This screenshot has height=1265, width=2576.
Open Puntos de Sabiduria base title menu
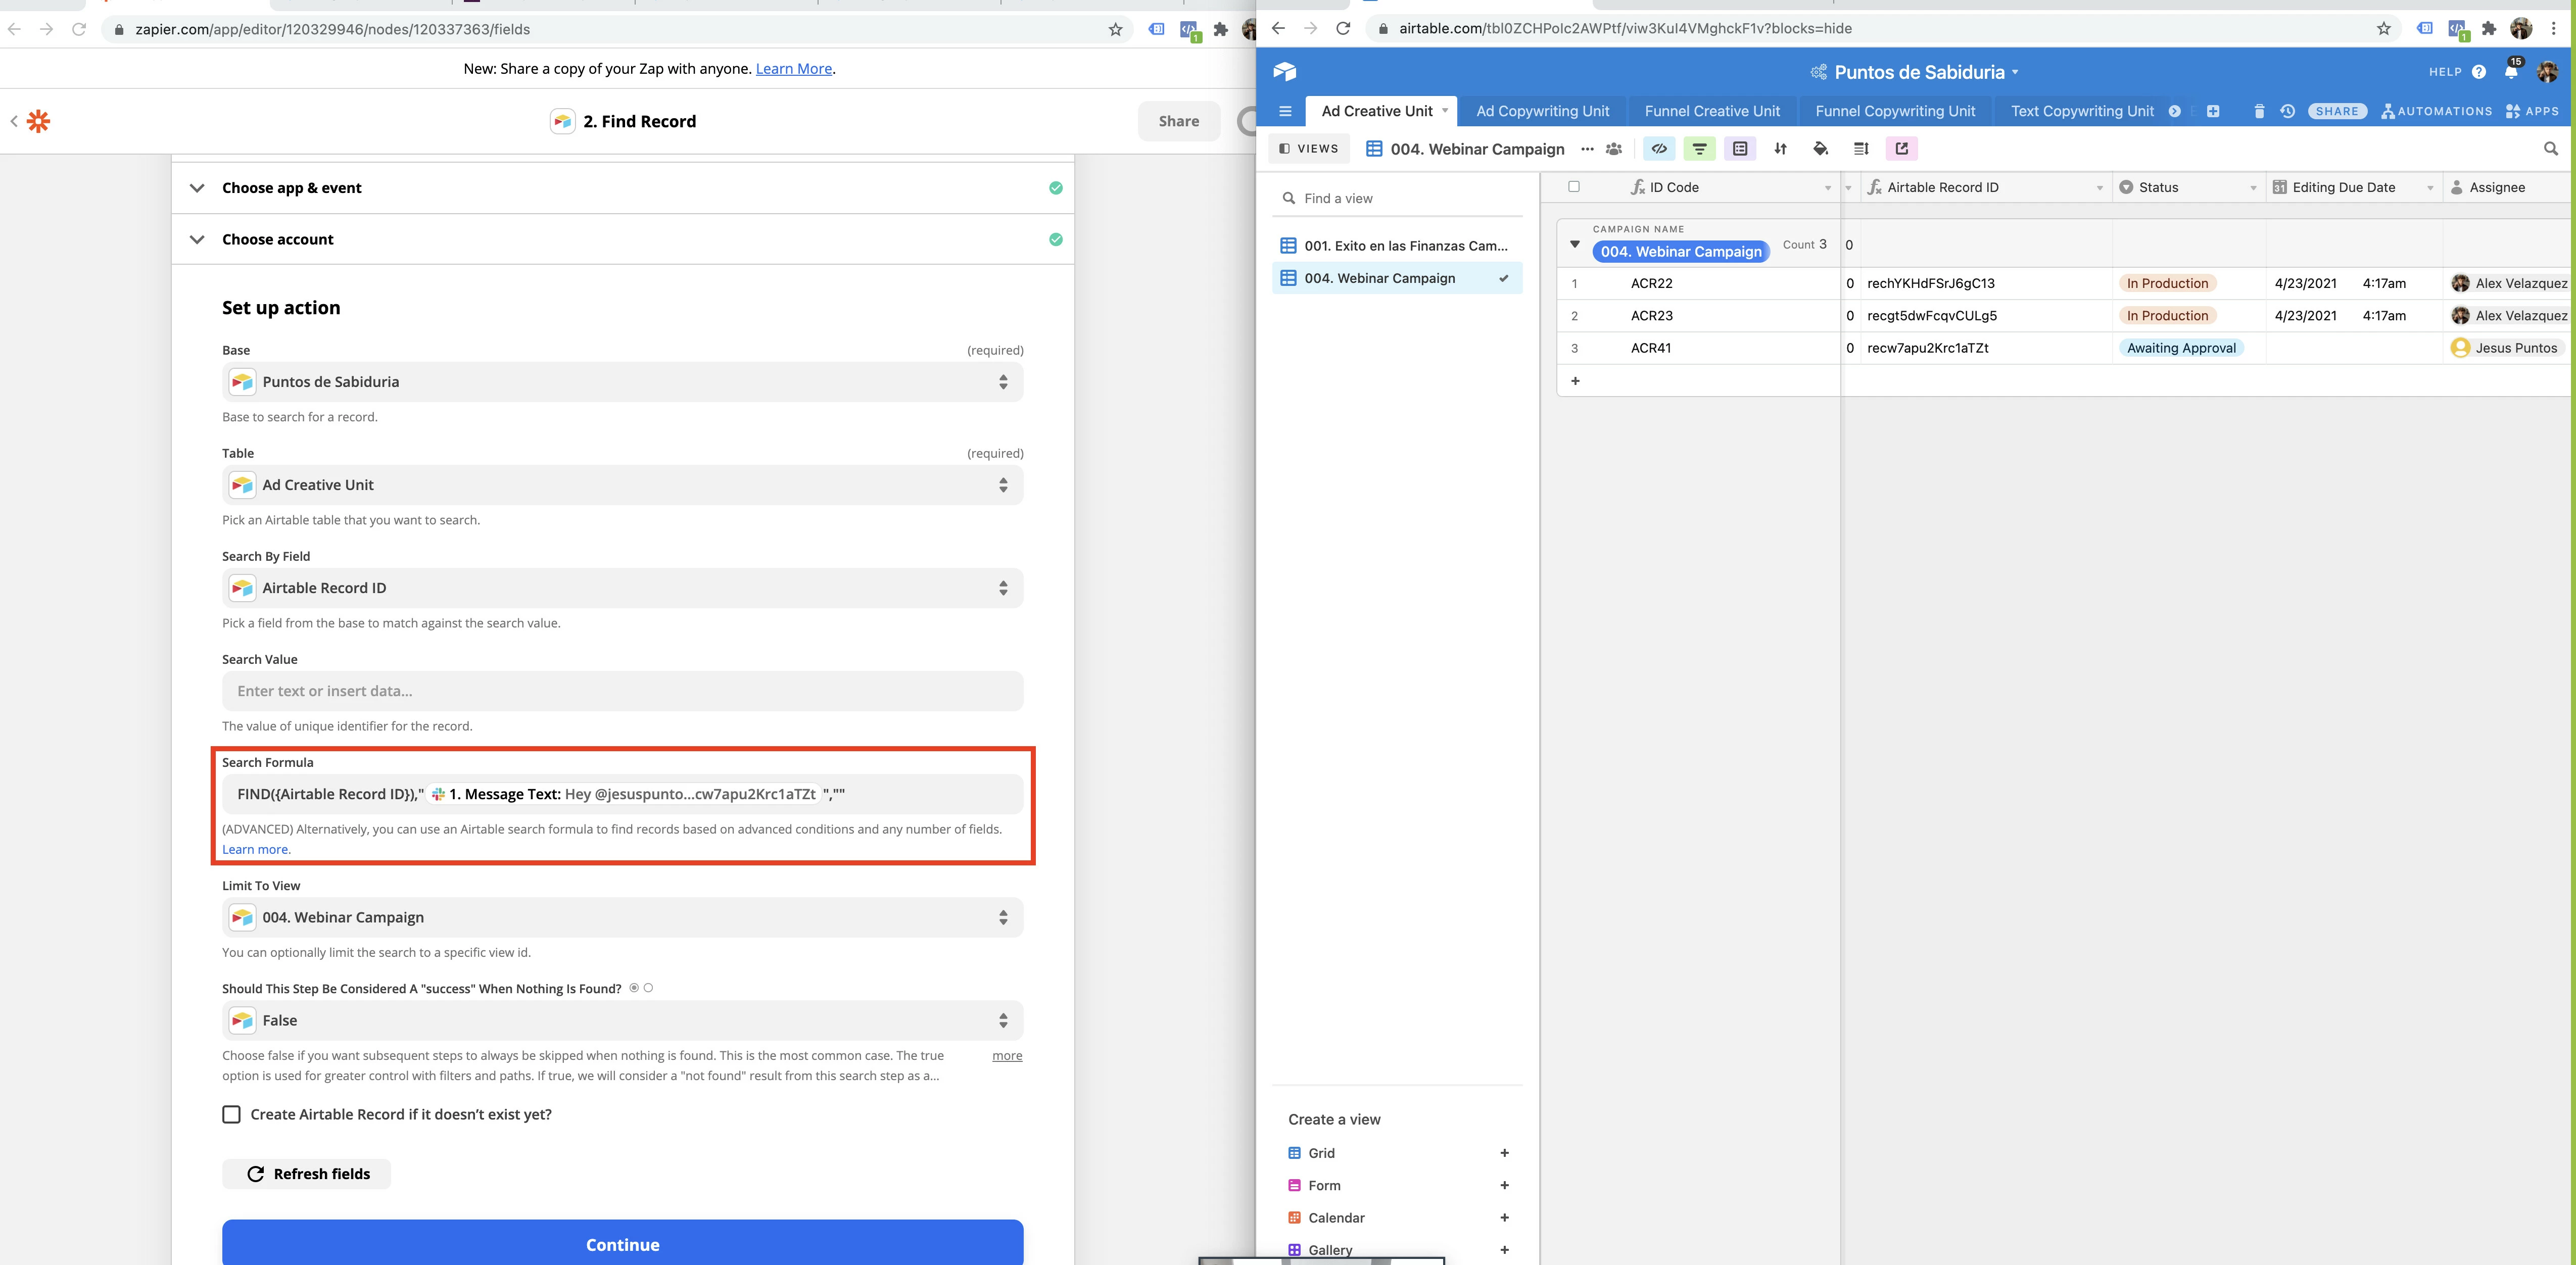coord(1916,72)
